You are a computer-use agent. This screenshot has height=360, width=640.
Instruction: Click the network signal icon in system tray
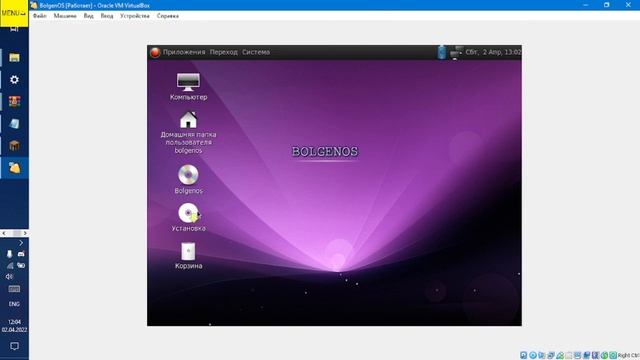click(x=10, y=266)
